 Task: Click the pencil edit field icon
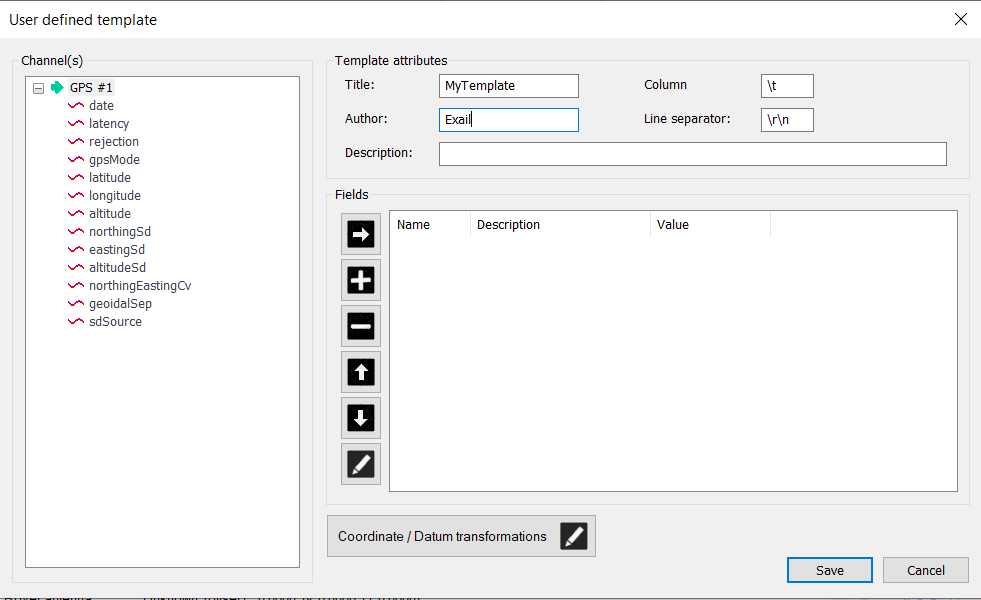point(361,464)
